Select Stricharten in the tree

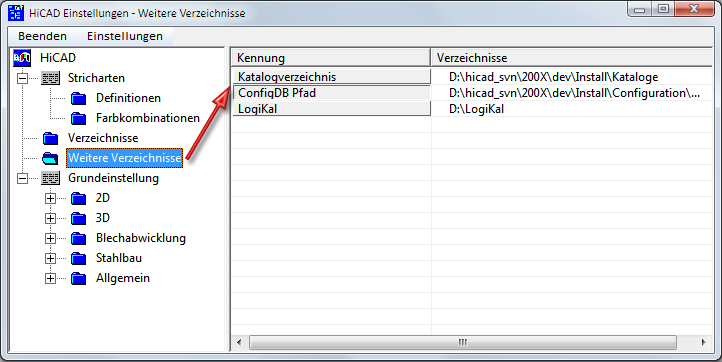[96, 78]
